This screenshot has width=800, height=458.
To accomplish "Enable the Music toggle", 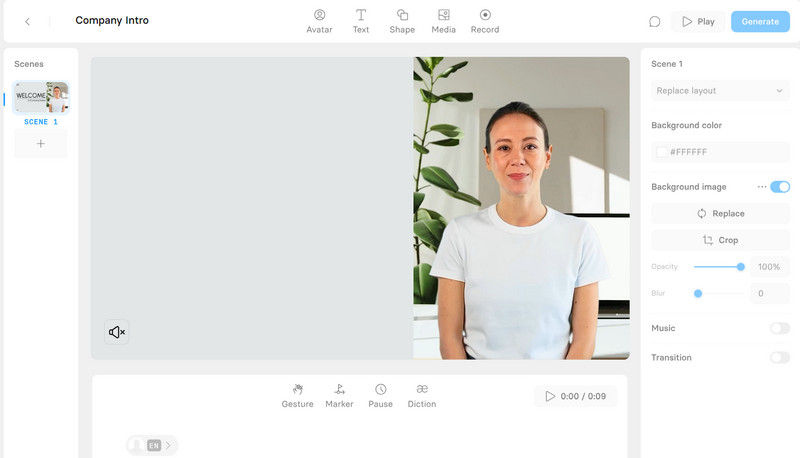I will (780, 328).
